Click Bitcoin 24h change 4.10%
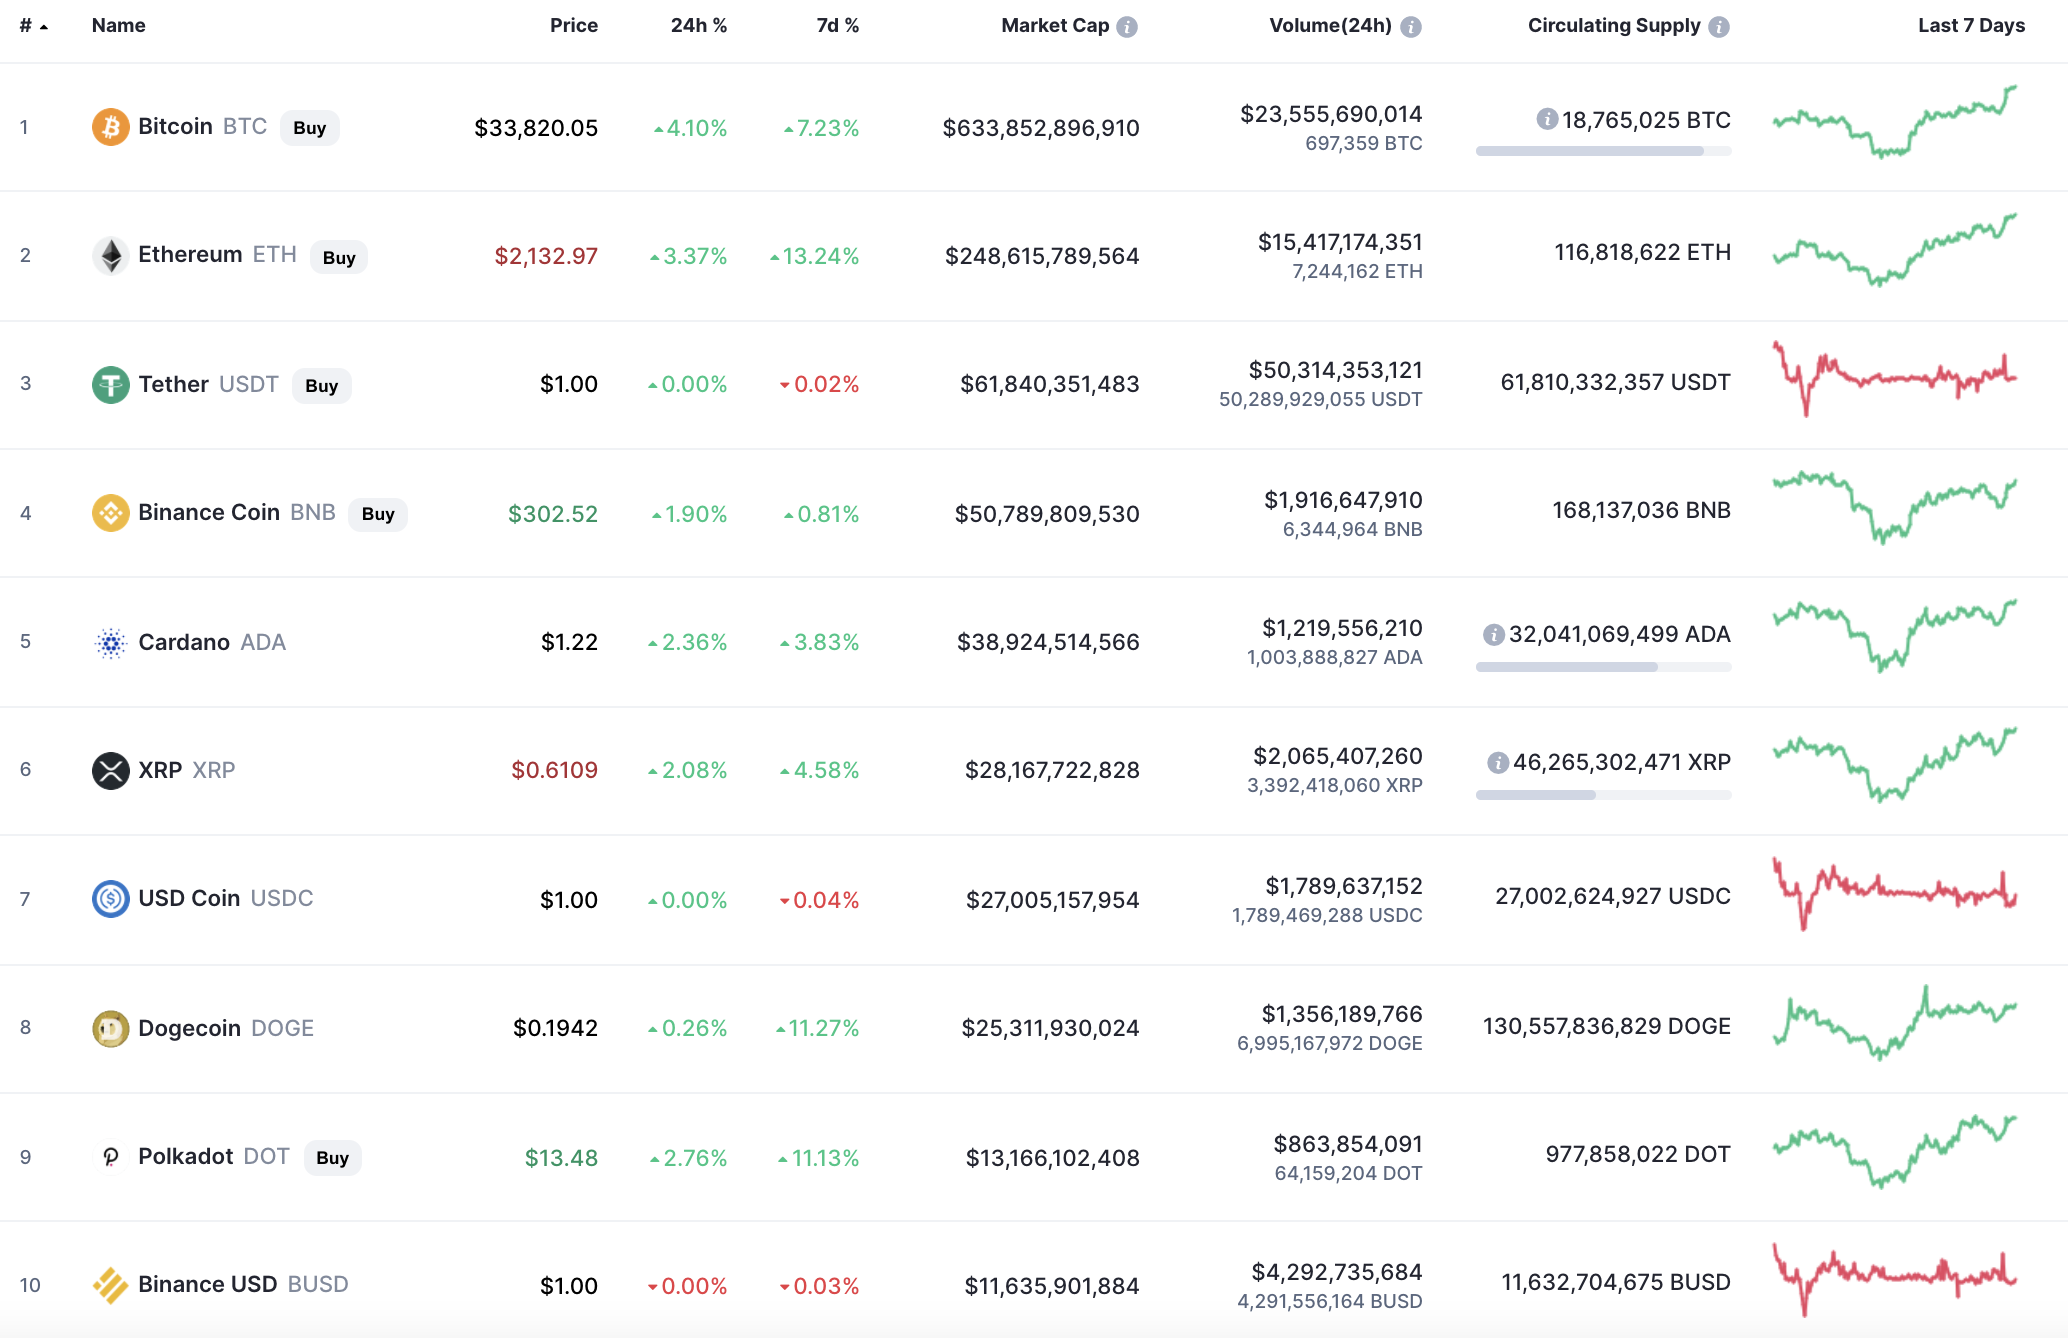2068x1338 pixels. click(690, 128)
